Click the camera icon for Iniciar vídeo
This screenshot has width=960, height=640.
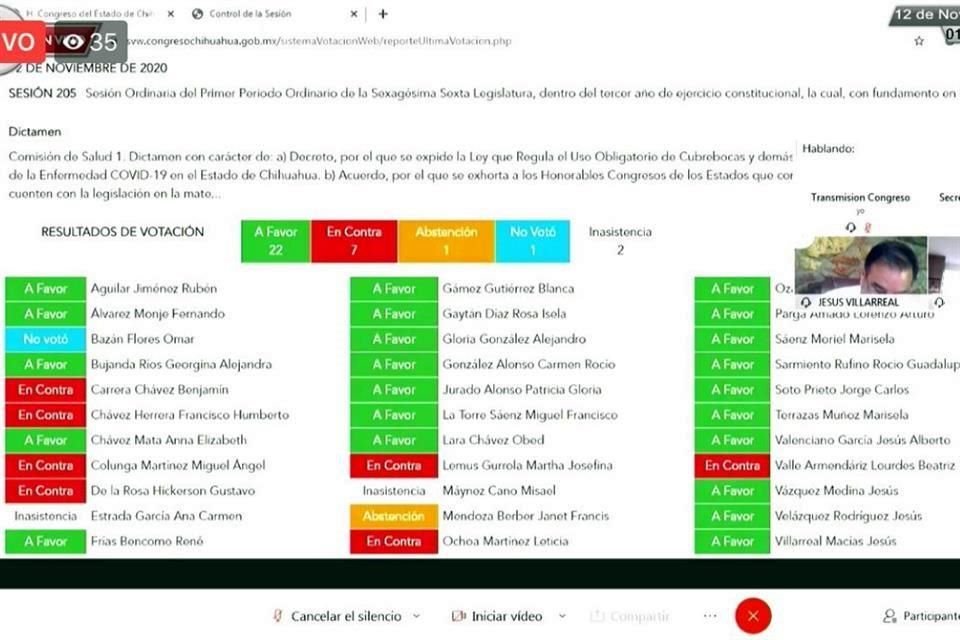click(459, 616)
